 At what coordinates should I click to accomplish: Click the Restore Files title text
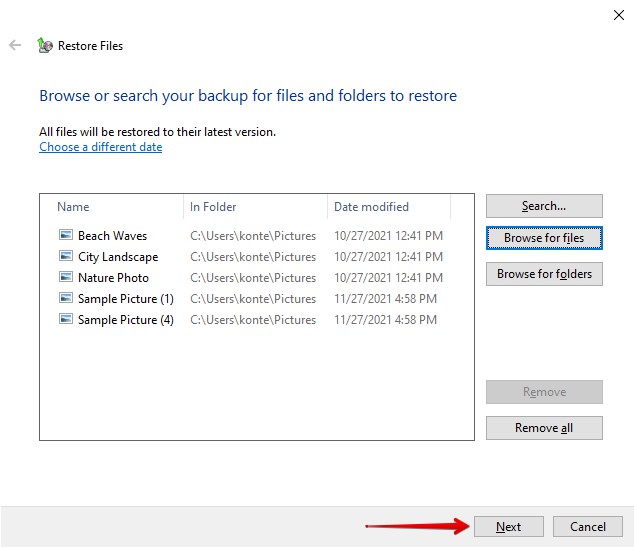pos(90,46)
